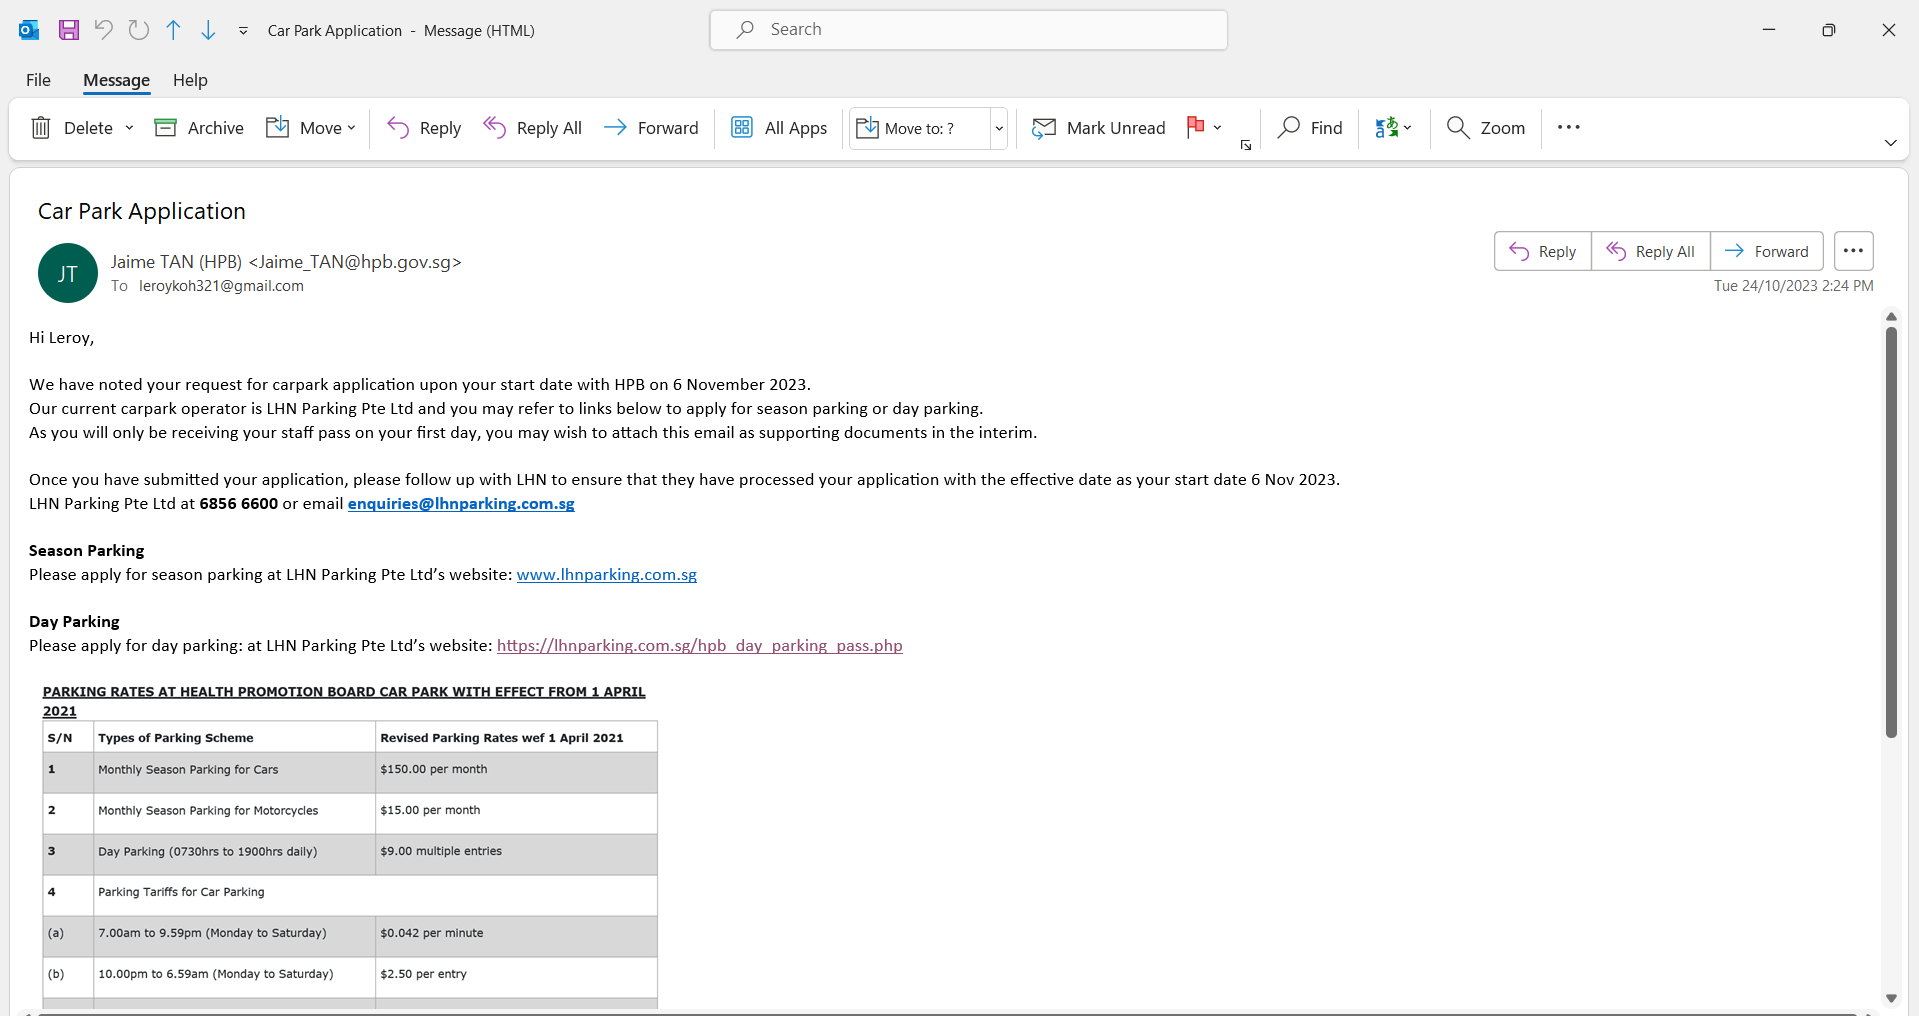Screen dimensions: 1919x1016
Task: Click the '$150.00 per month' table cell
Action: (x=516, y=772)
